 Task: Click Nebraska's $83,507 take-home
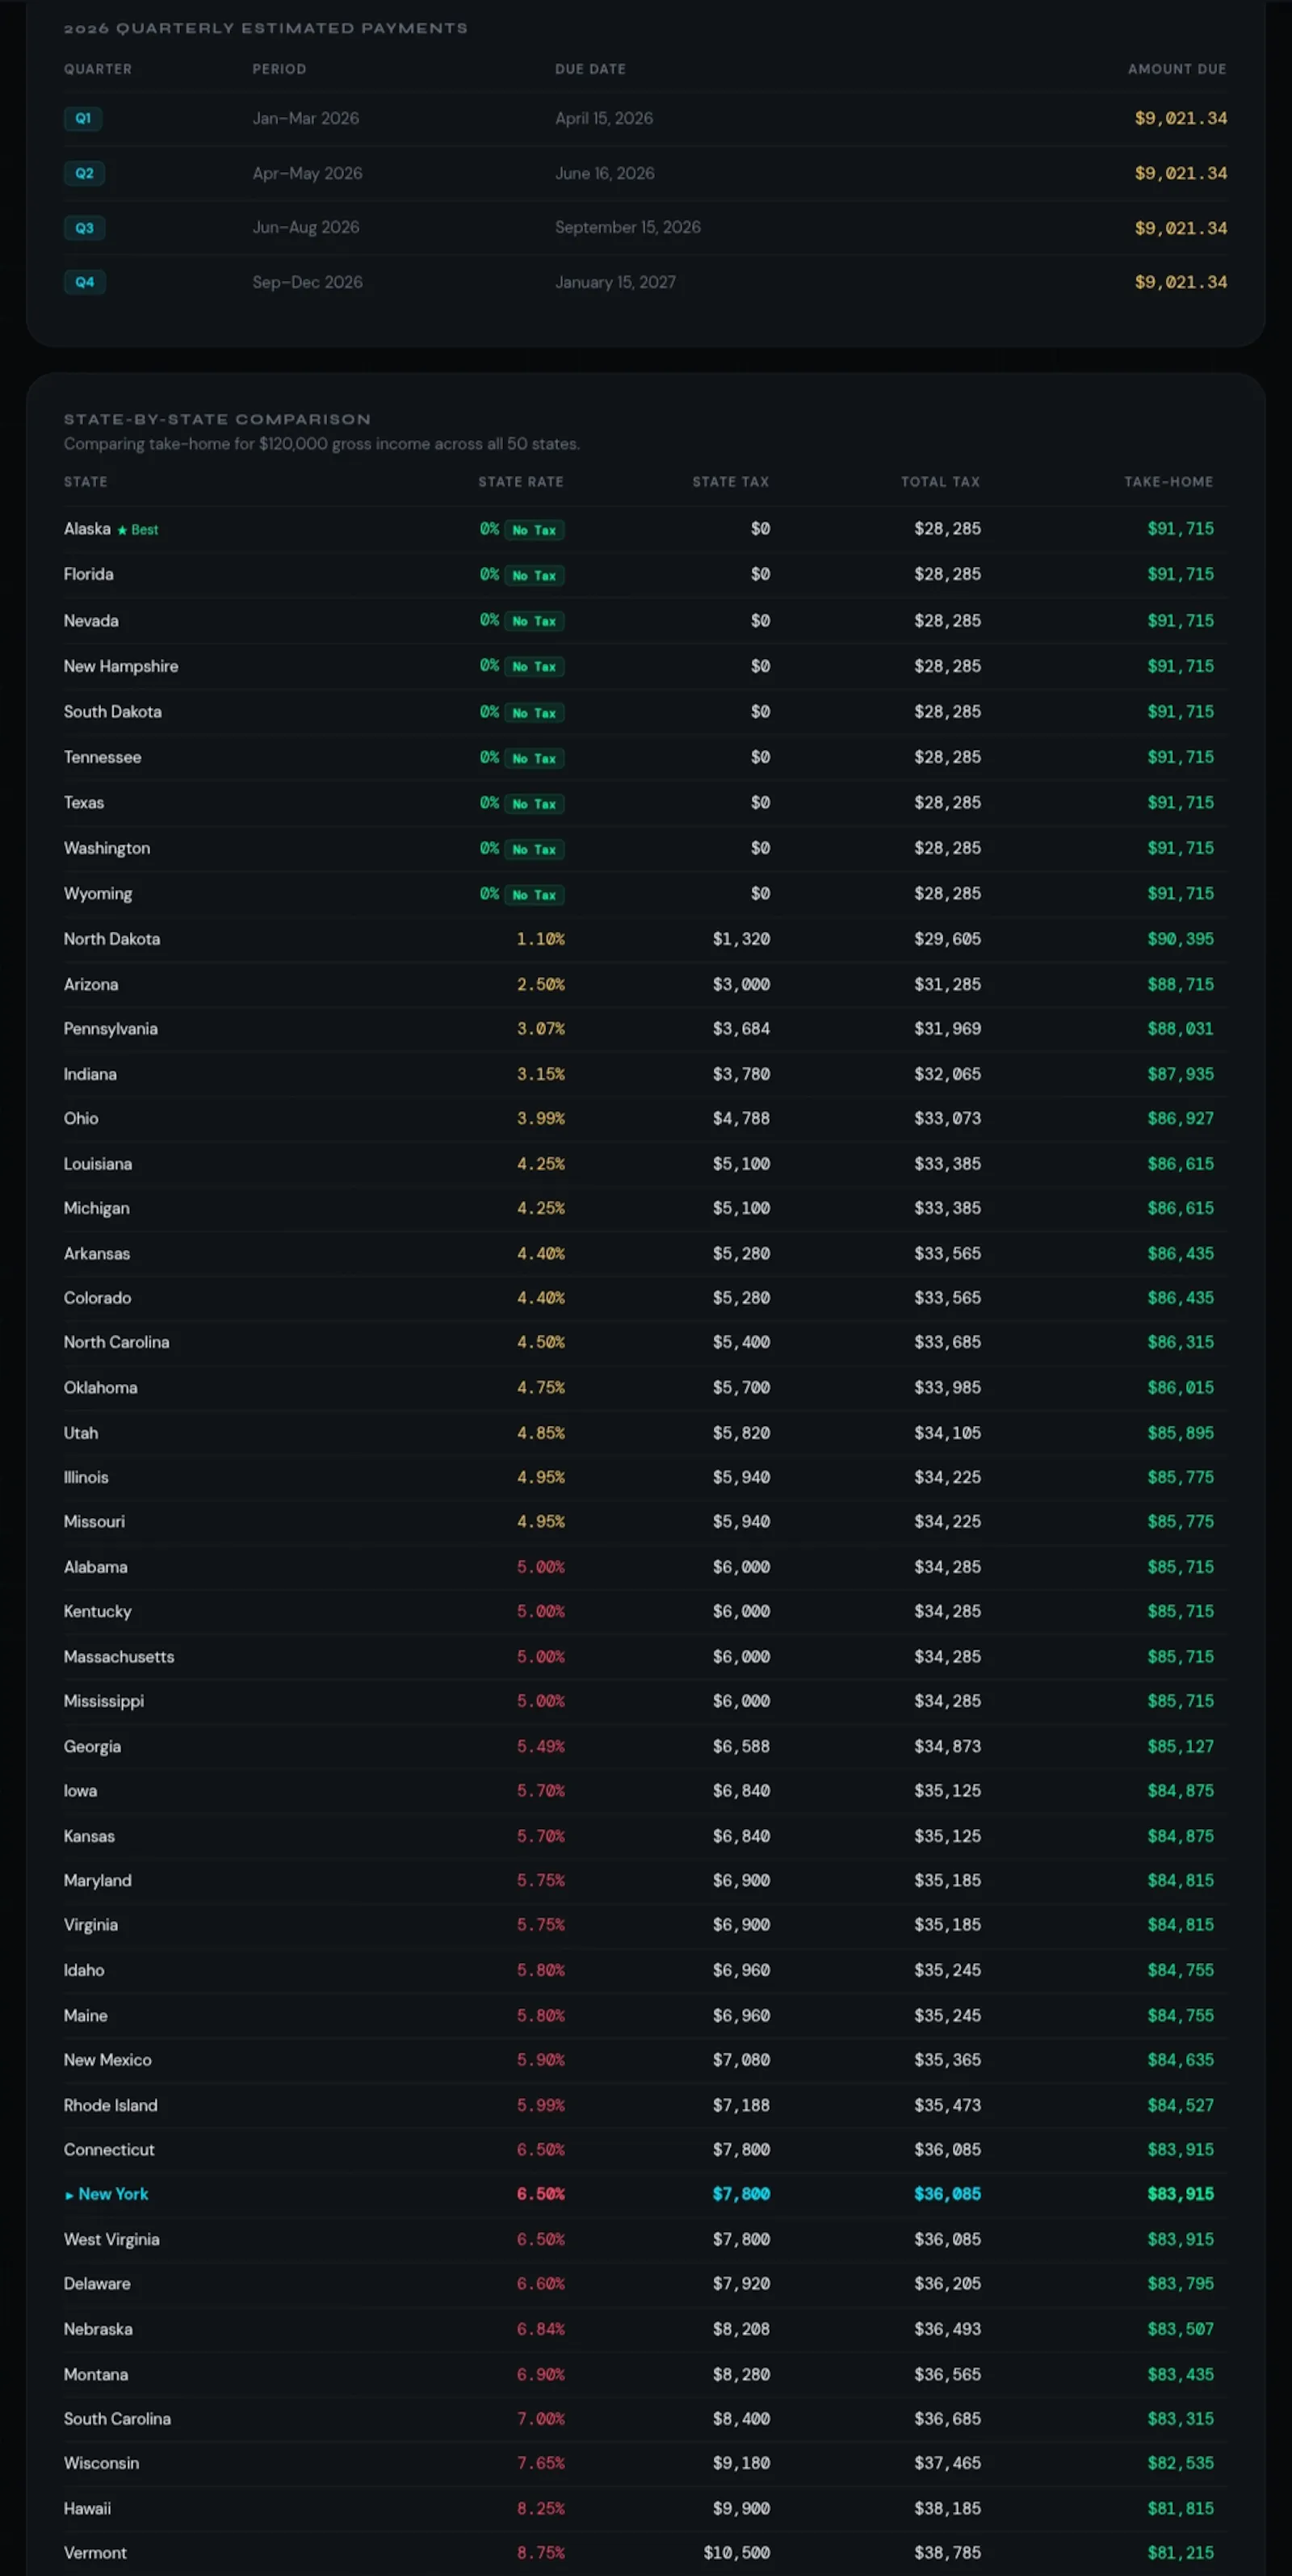tap(1181, 2329)
